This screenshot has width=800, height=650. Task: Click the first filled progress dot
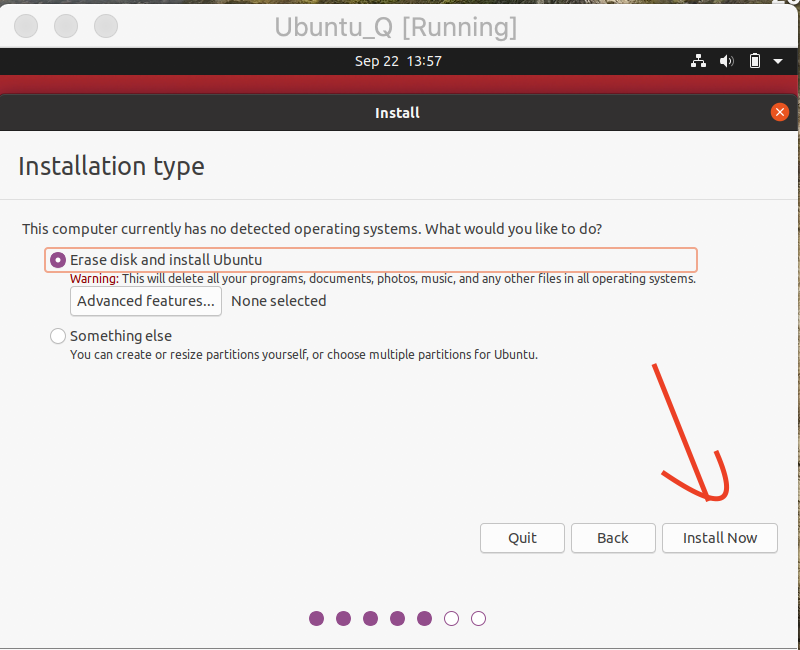click(x=317, y=619)
